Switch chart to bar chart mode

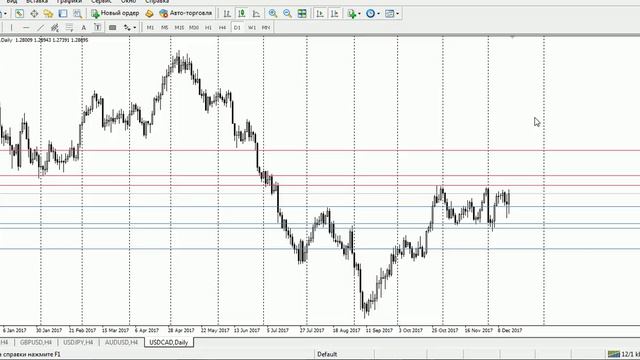point(227,13)
